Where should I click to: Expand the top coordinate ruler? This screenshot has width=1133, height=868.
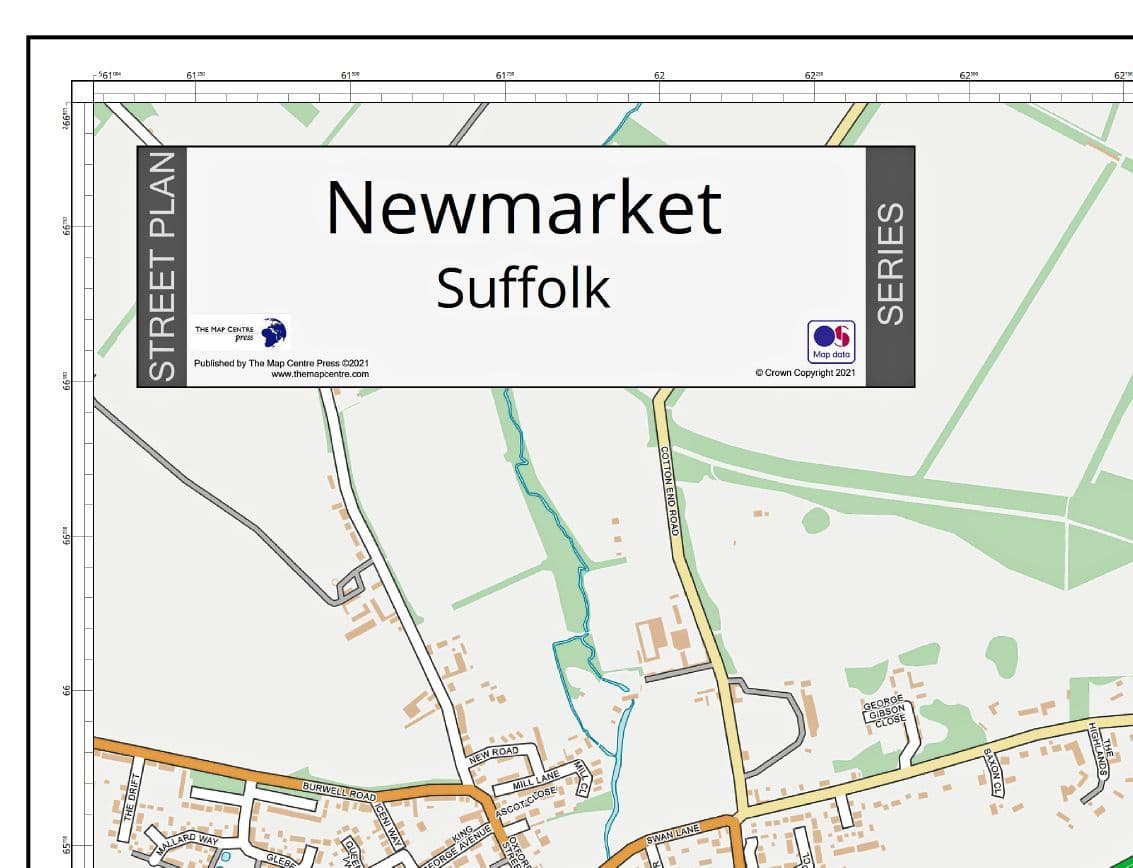pos(600,88)
